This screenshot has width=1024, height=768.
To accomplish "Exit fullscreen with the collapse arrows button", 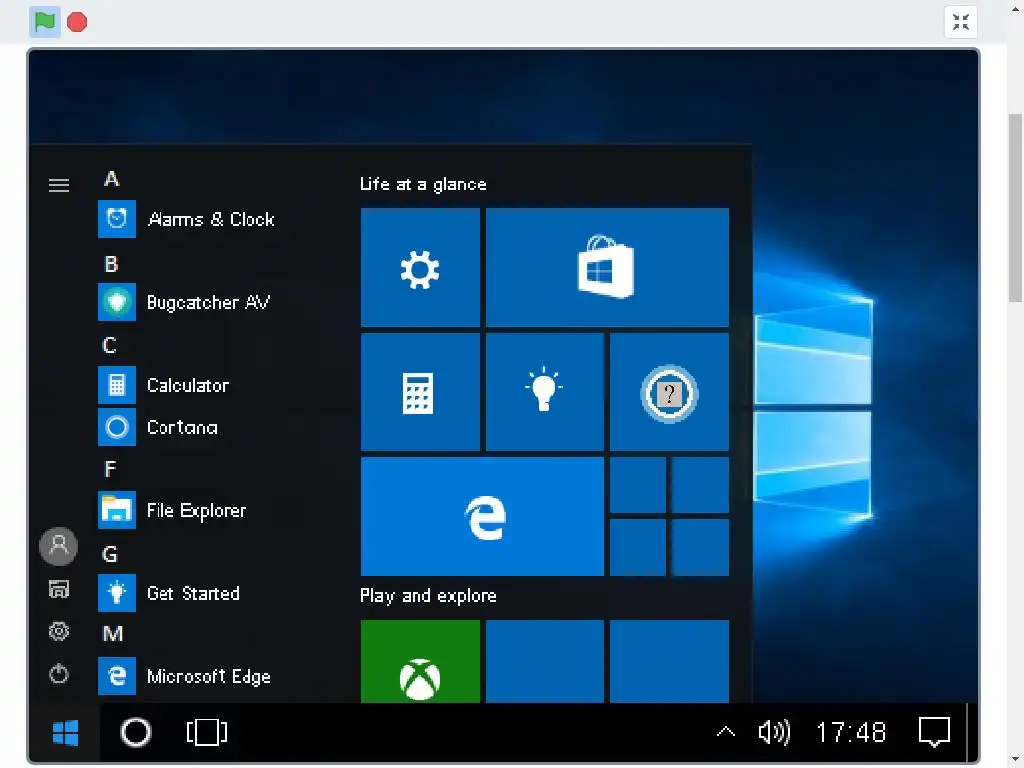I will pyautogui.click(x=960, y=22).
